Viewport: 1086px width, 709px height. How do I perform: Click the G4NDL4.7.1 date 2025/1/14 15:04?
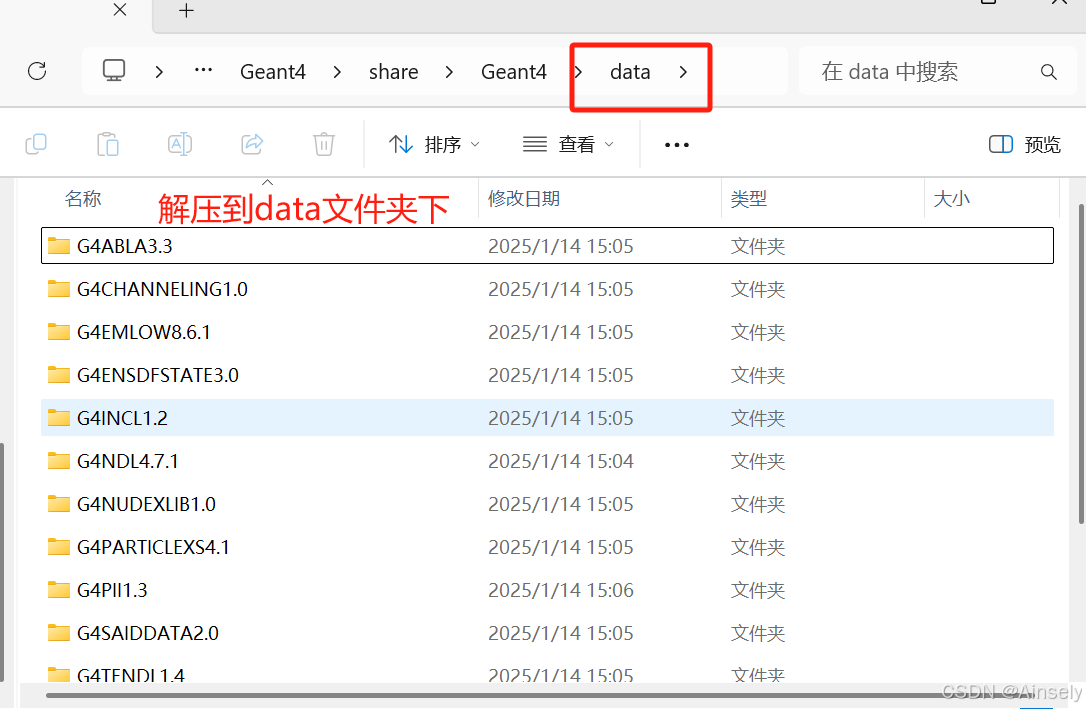coord(560,461)
